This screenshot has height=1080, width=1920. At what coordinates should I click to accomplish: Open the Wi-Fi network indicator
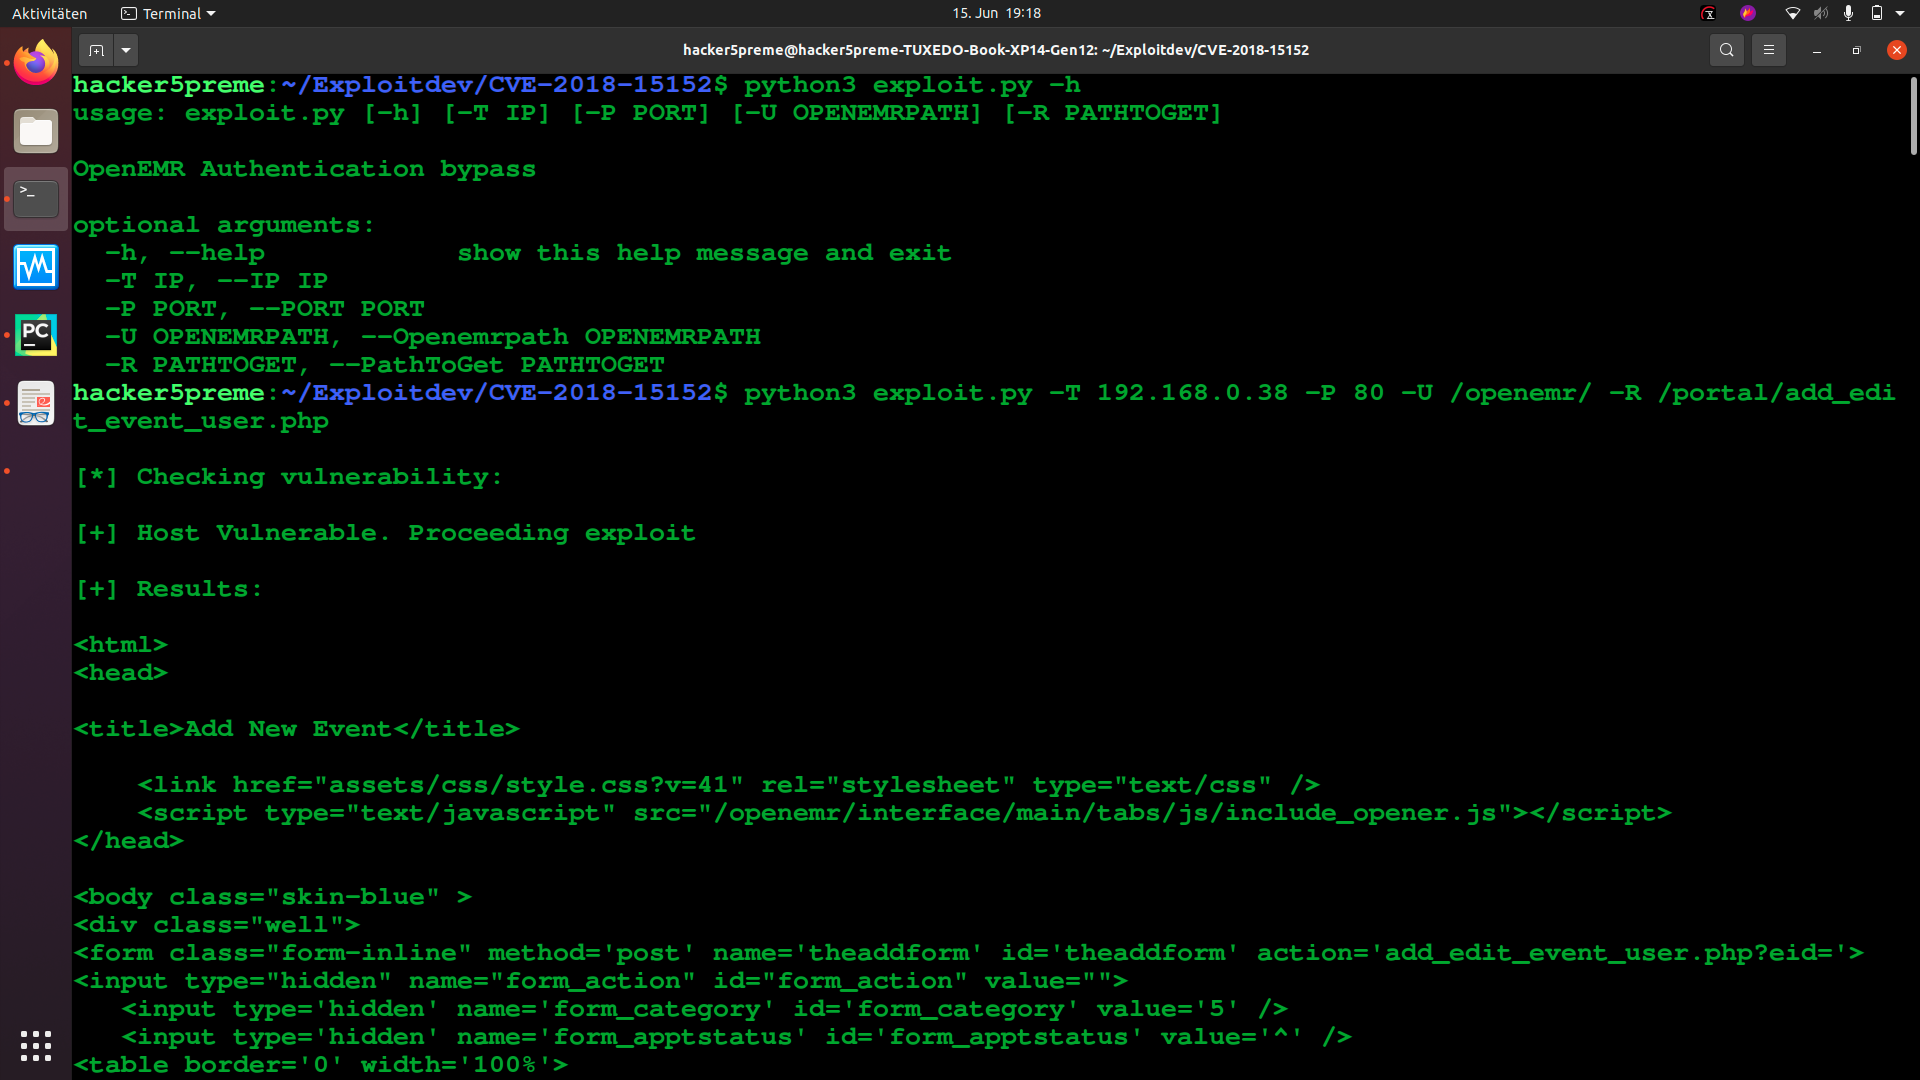1792,13
